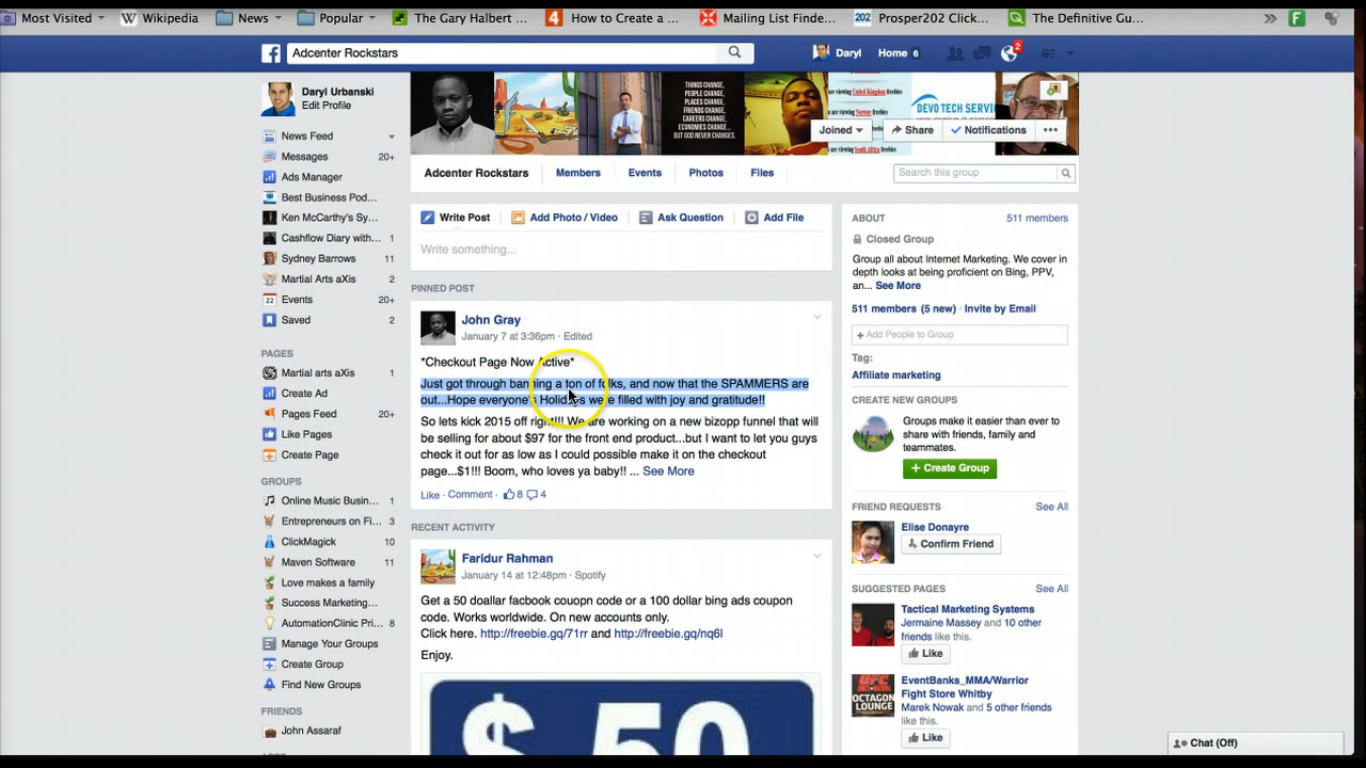Image resolution: width=1366 pixels, height=768 pixels.
Task: Click John Gray profile thumbnail
Action: [x=438, y=328]
